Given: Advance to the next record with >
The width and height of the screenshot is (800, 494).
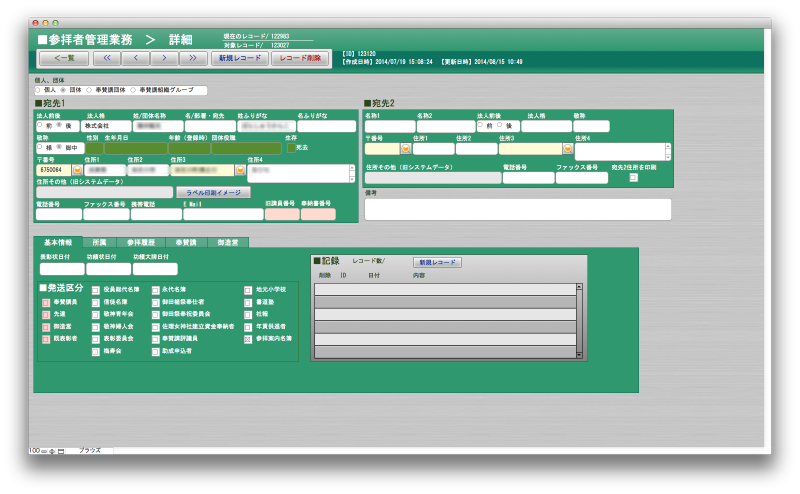Looking at the screenshot, I should point(163,59).
